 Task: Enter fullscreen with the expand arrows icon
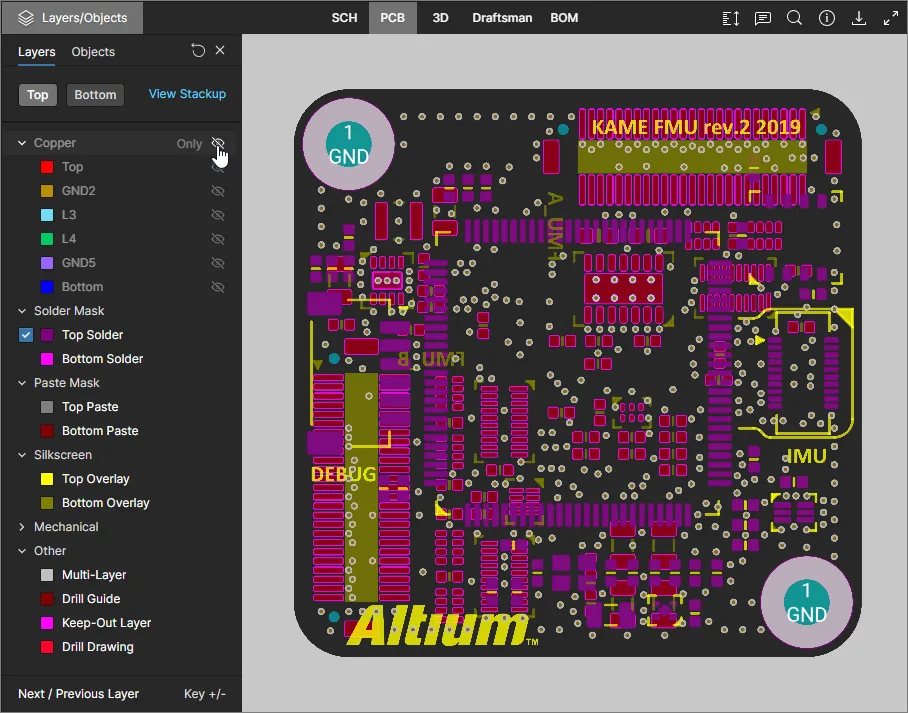pyautogui.click(x=890, y=18)
